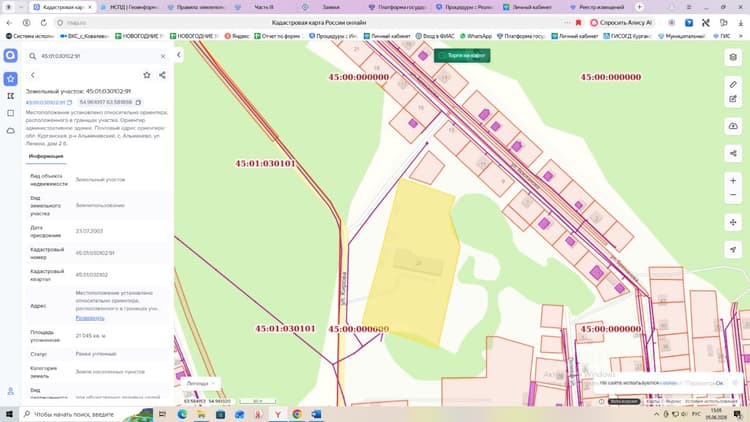Open the map layers panel icon

pyautogui.click(x=733, y=57)
